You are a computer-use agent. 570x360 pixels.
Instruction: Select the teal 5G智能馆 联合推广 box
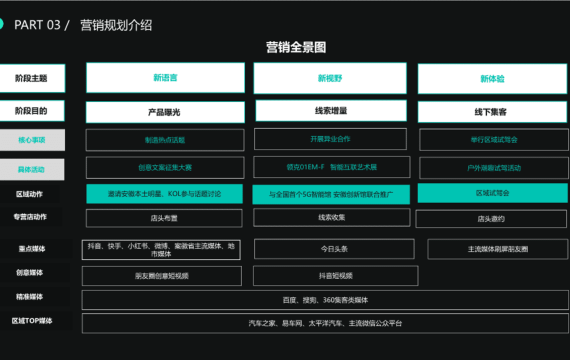click(x=331, y=195)
